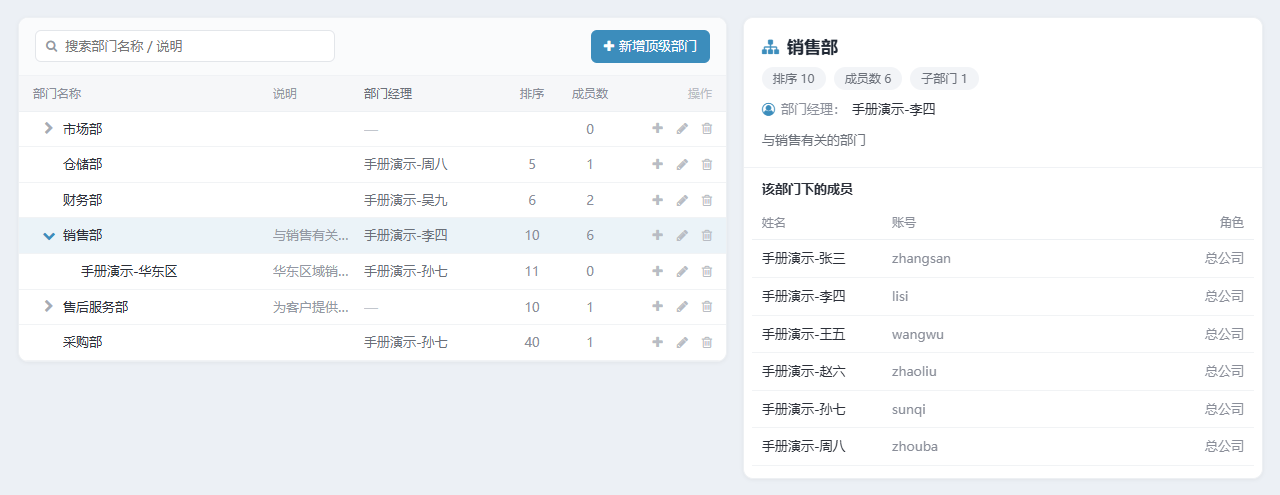This screenshot has height=495, width=1280.
Task: Add sub-department under 销售部 row
Action: (657, 235)
